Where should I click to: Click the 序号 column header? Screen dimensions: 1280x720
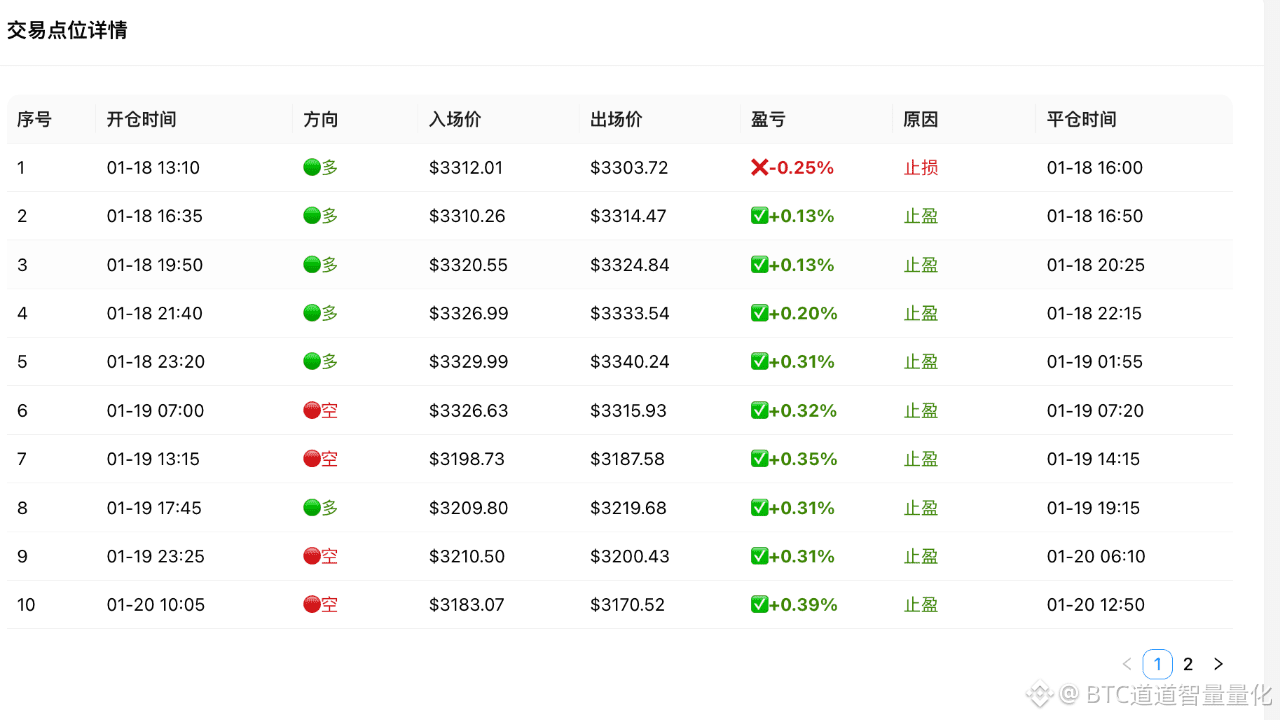[34, 119]
